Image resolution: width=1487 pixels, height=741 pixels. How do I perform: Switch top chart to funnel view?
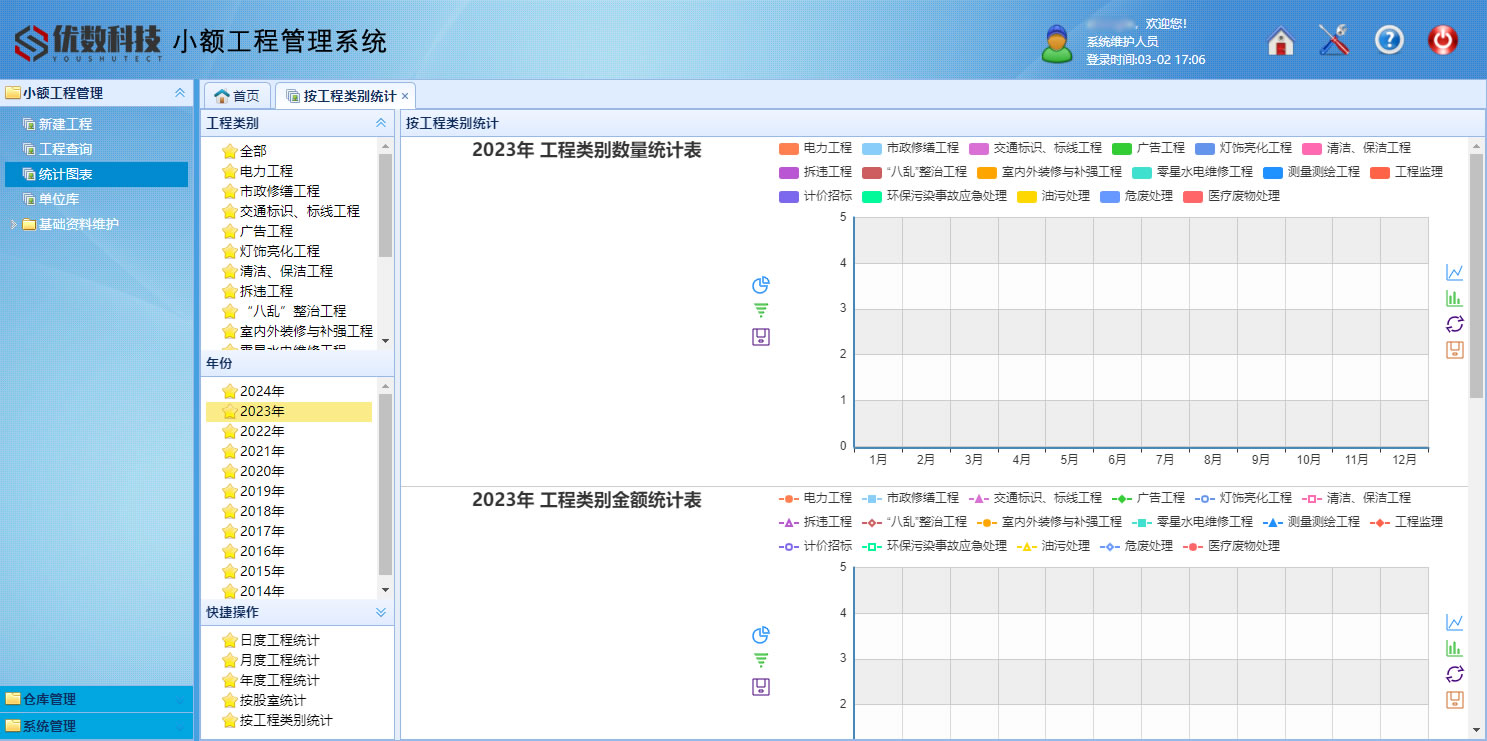(761, 311)
